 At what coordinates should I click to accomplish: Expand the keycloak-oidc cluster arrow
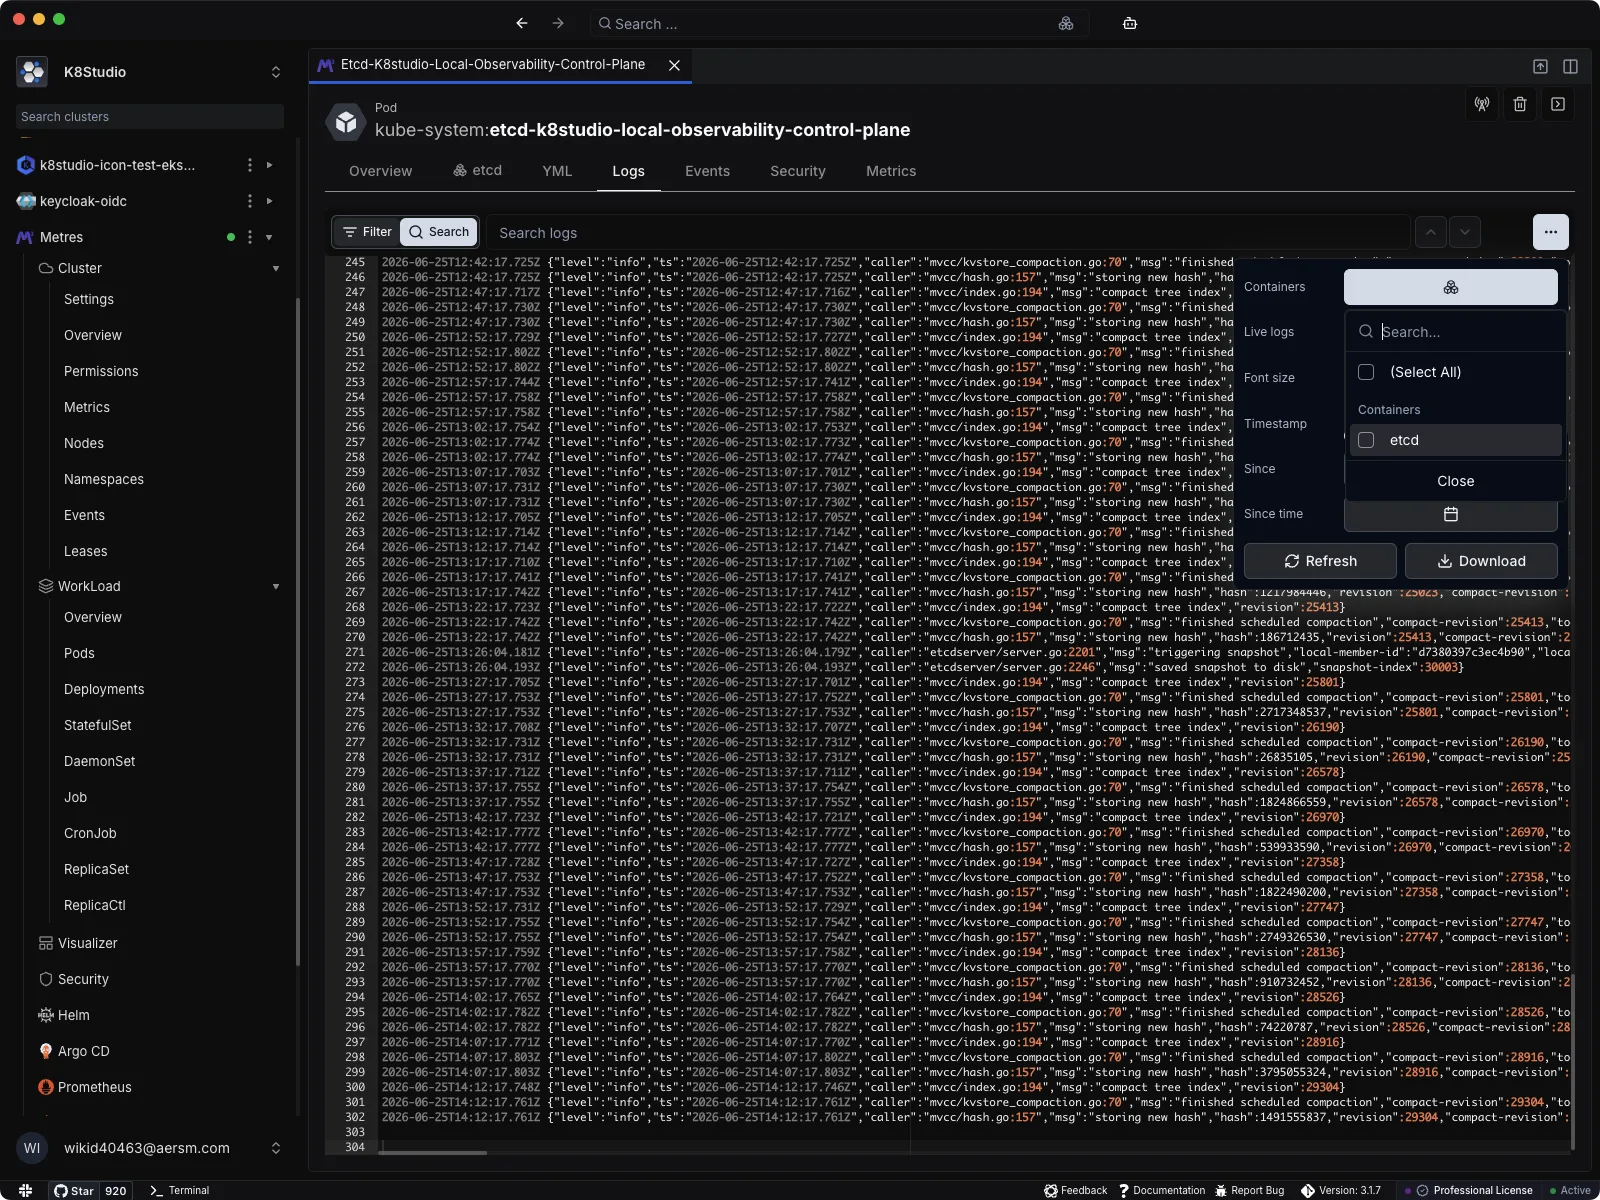tap(269, 201)
